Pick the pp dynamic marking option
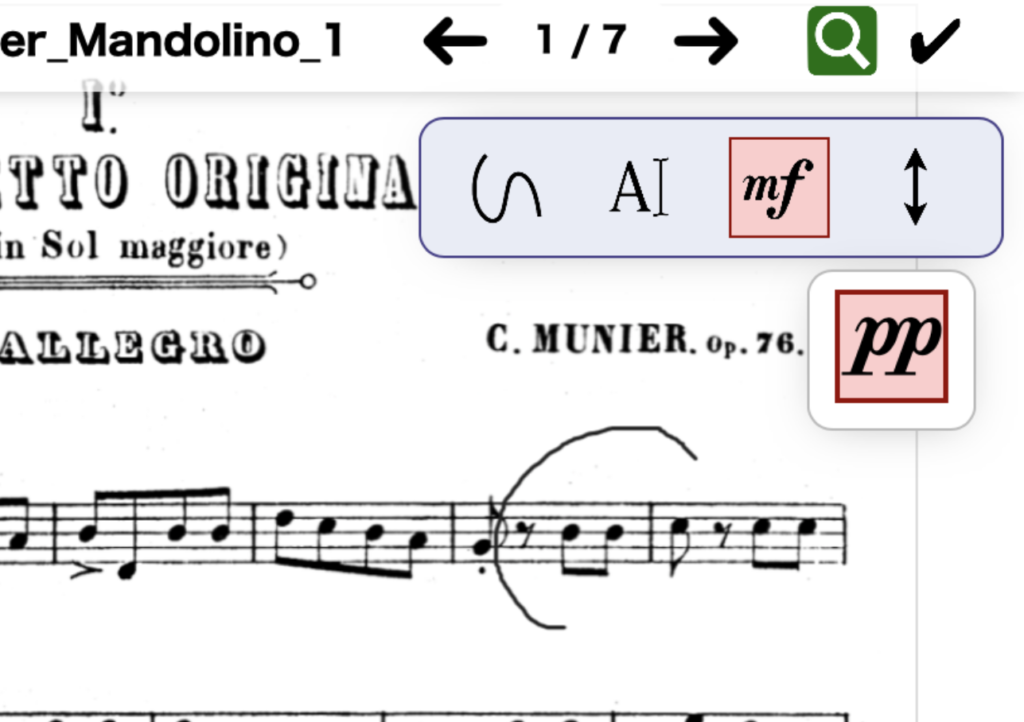Viewport: 1024px width, 722px height. tap(891, 347)
